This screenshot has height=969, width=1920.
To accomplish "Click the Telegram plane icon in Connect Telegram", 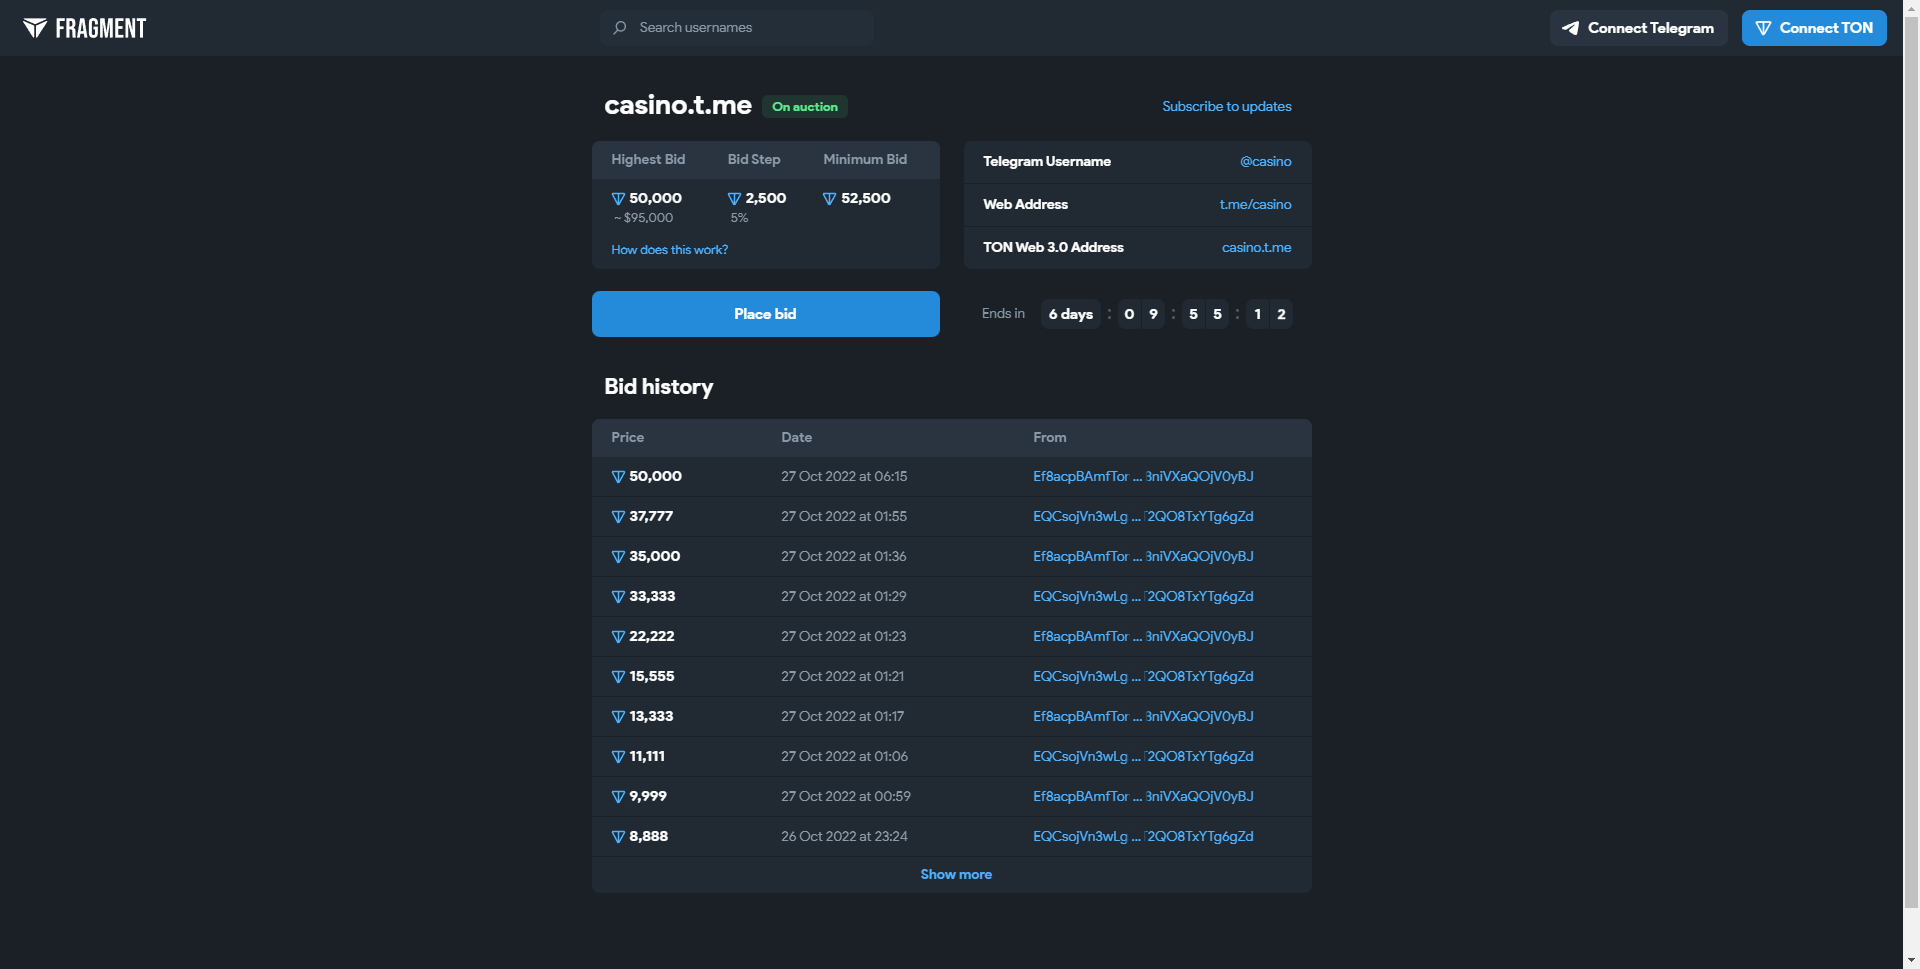I will click(1571, 28).
